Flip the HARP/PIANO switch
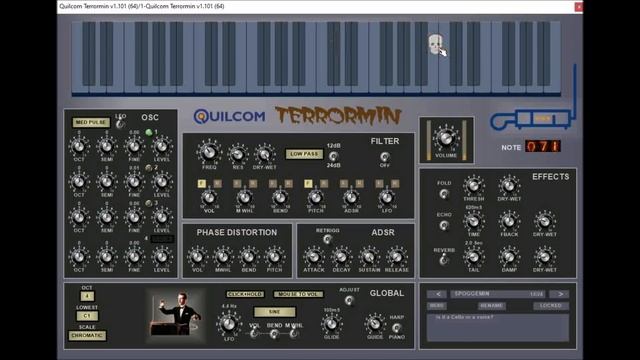 click(396, 327)
